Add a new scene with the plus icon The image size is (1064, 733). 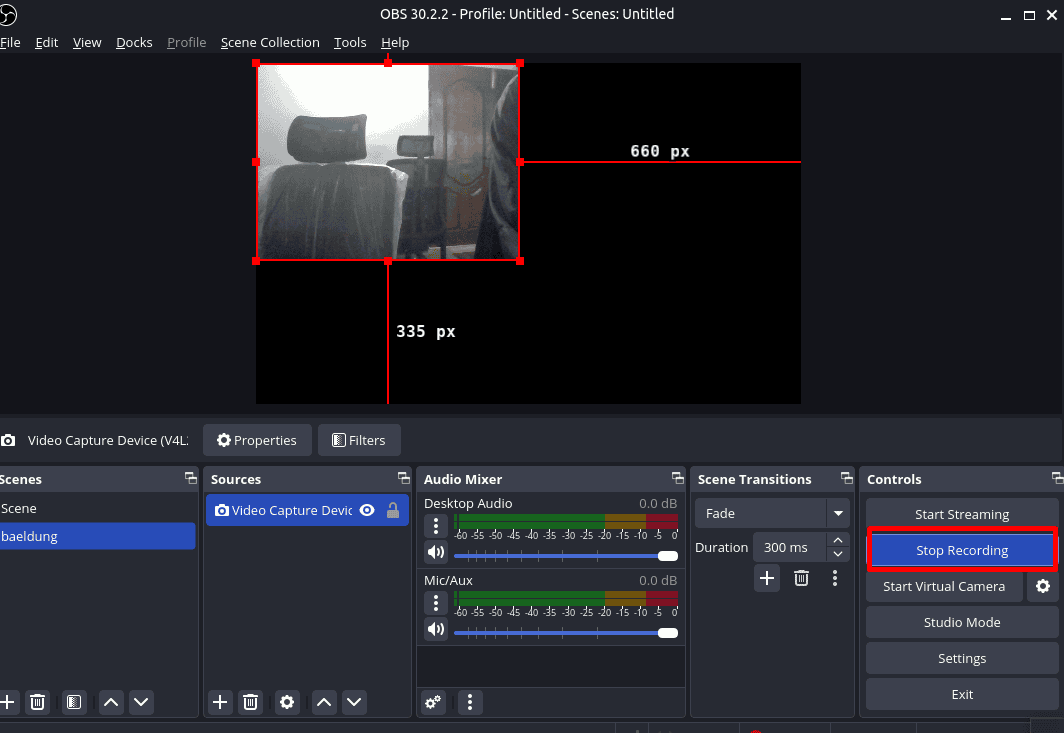8,702
